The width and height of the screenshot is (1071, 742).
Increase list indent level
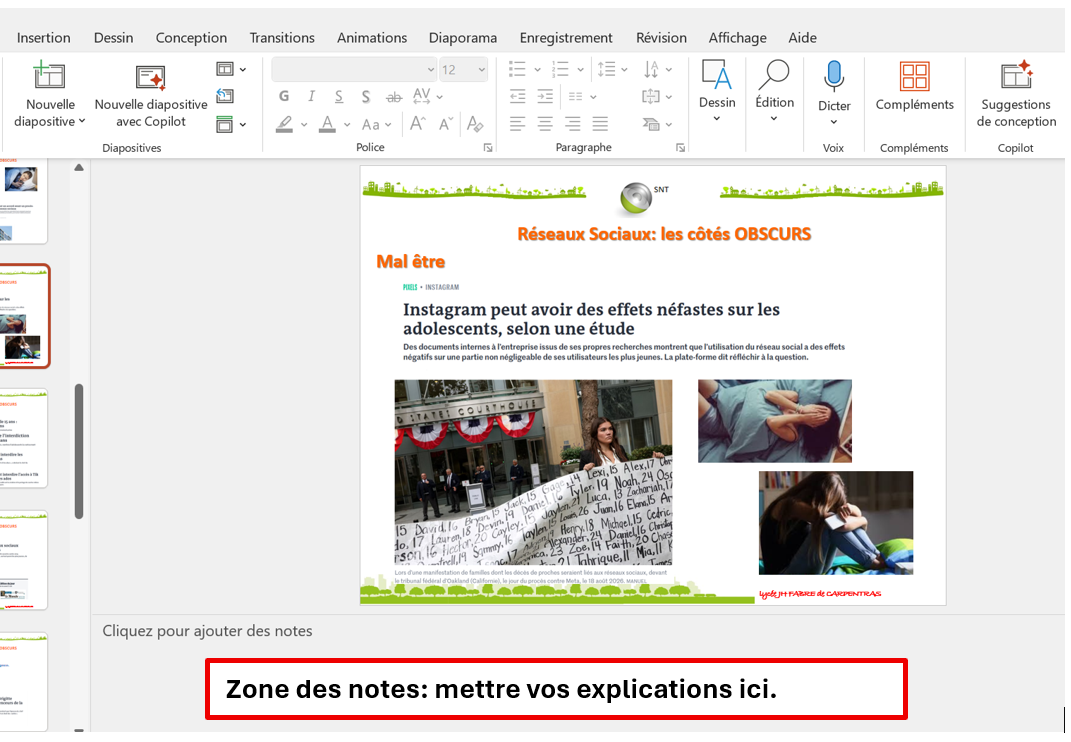click(545, 96)
